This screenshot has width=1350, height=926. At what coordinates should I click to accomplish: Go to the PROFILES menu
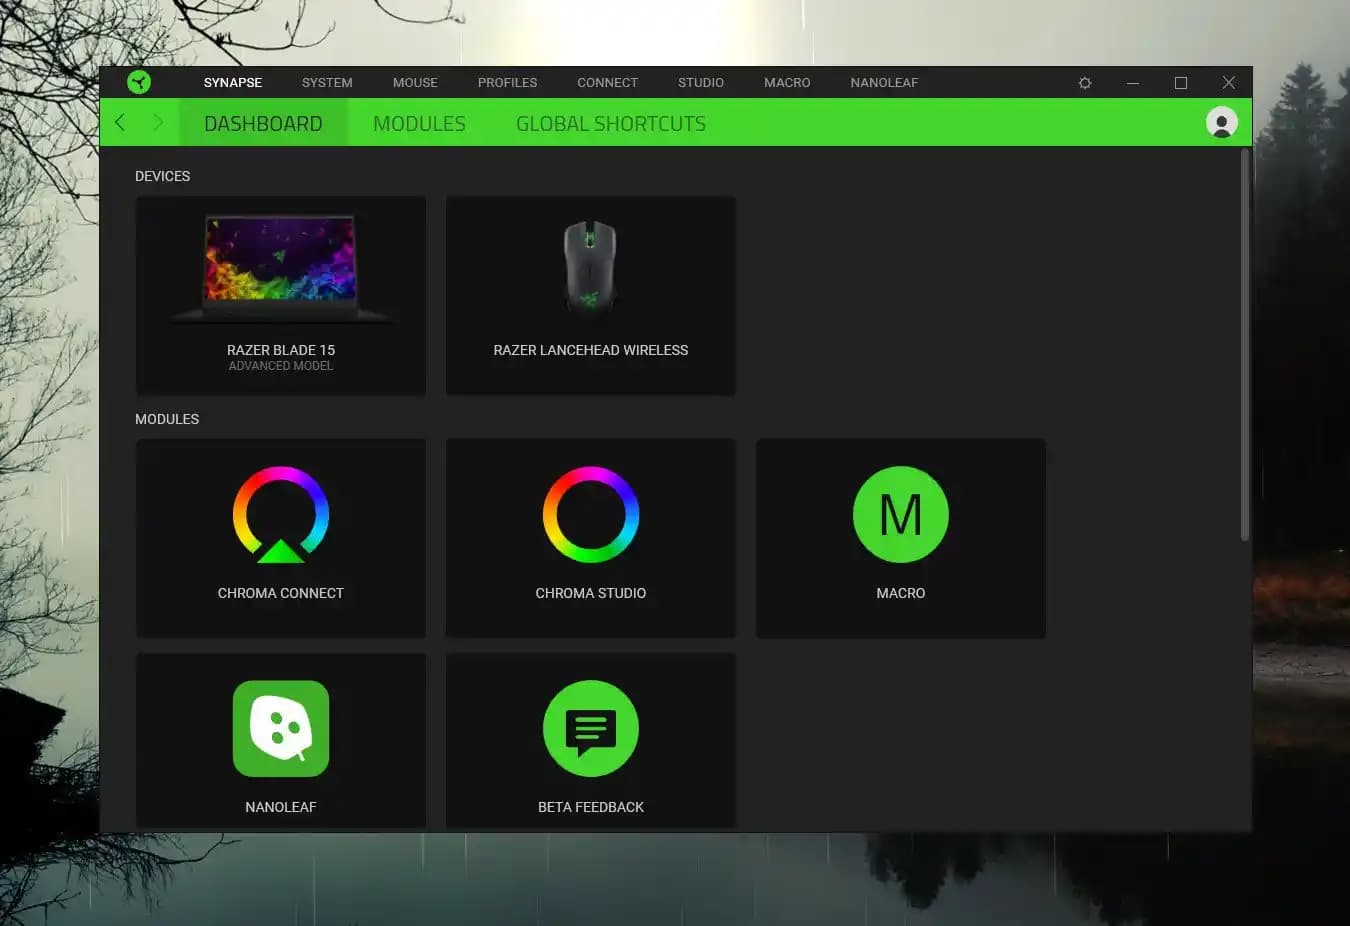tap(507, 82)
